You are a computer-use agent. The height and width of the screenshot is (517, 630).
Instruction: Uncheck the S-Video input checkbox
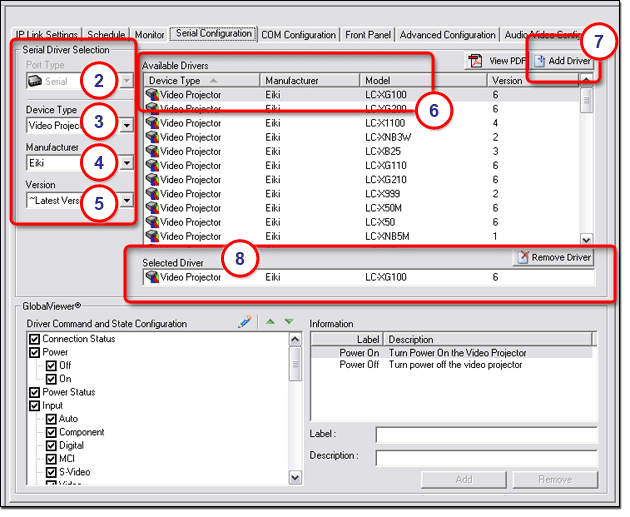51,472
